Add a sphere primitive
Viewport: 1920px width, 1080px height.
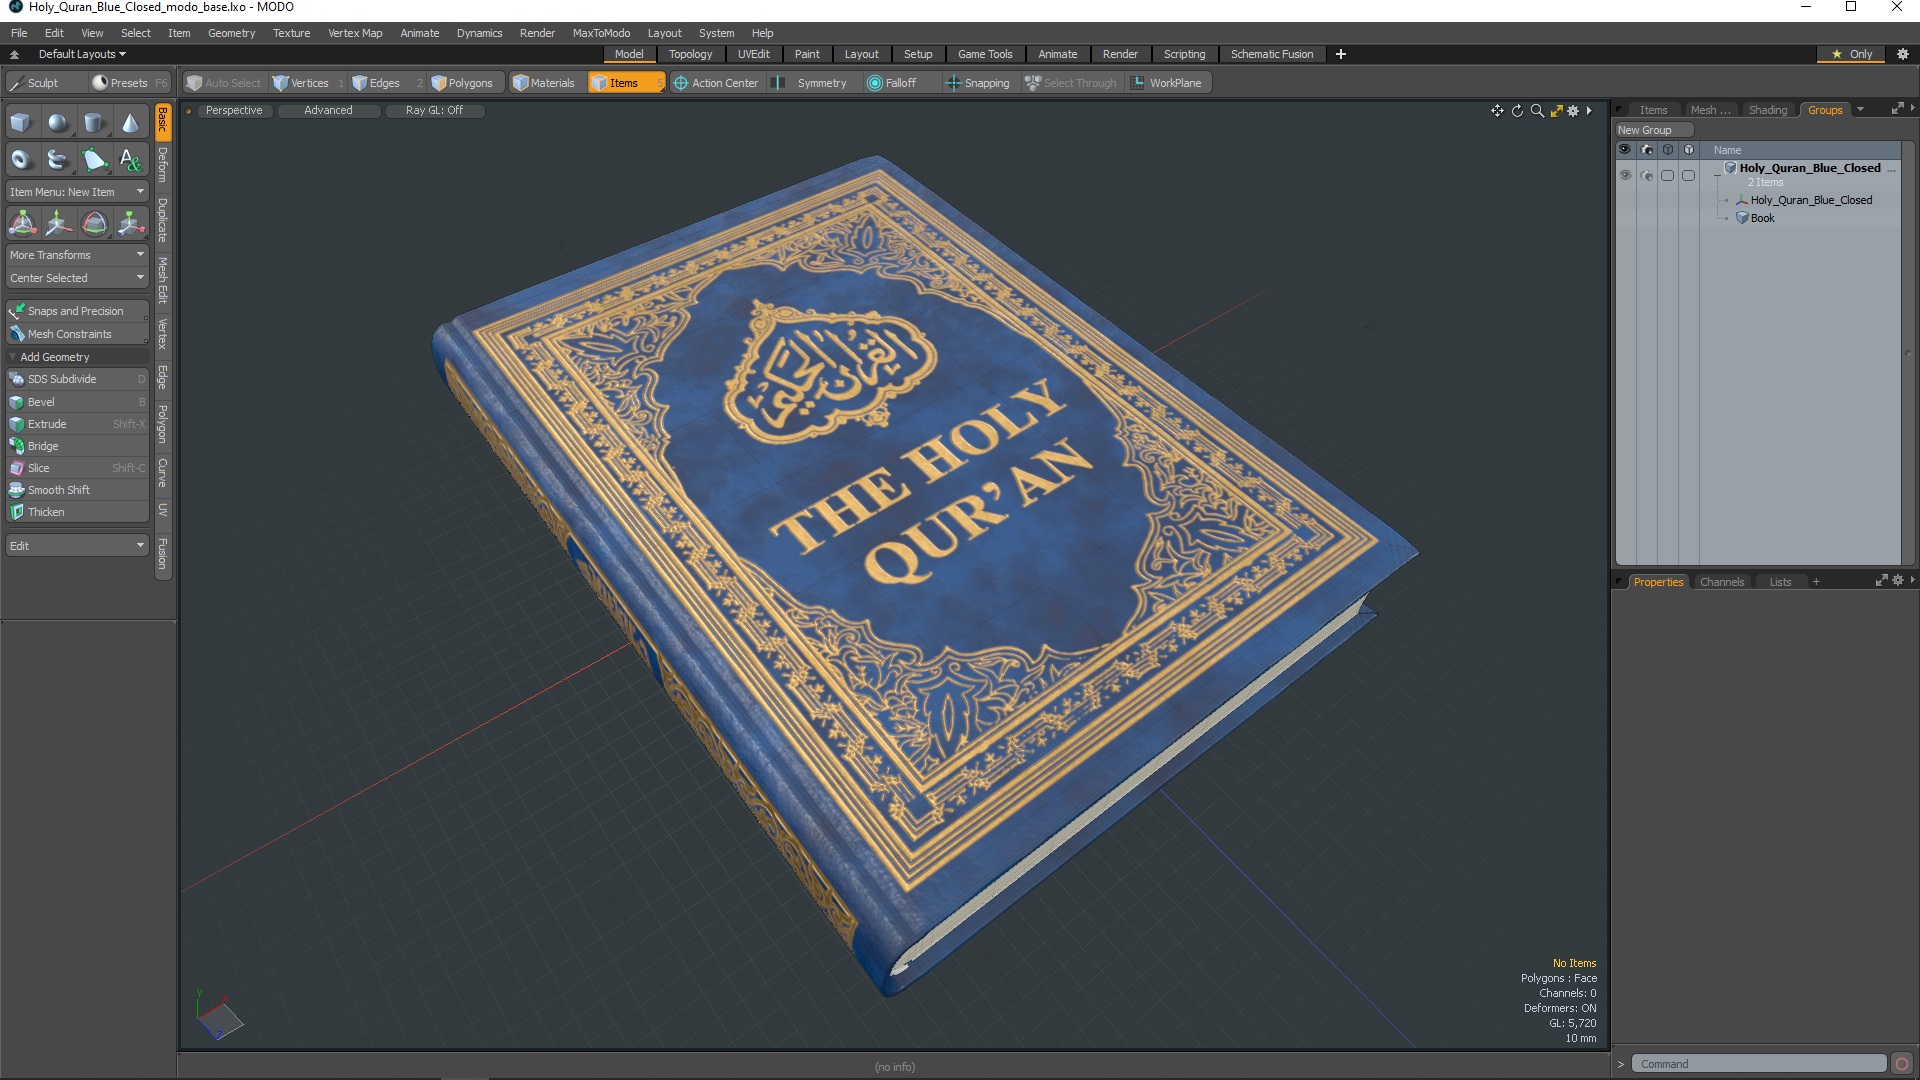[58, 122]
